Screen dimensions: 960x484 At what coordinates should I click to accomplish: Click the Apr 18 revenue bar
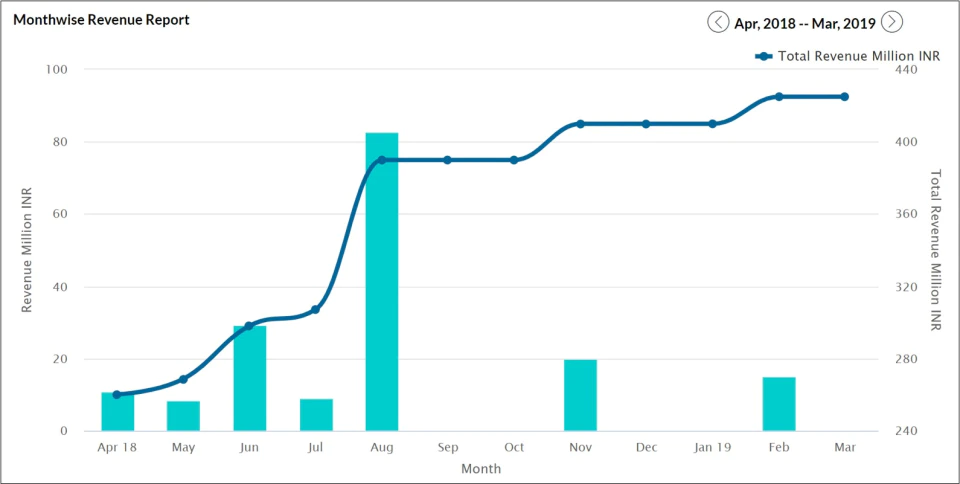click(118, 412)
